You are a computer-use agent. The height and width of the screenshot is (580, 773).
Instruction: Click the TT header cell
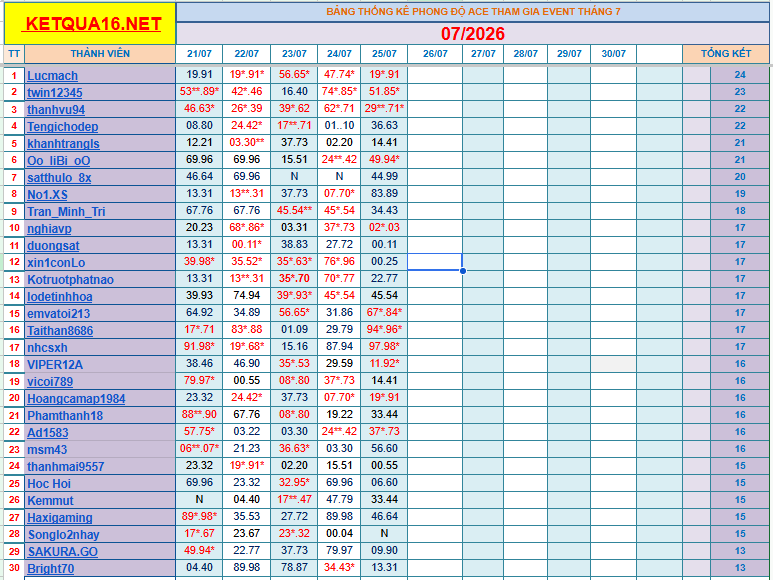pyautogui.click(x=14, y=54)
